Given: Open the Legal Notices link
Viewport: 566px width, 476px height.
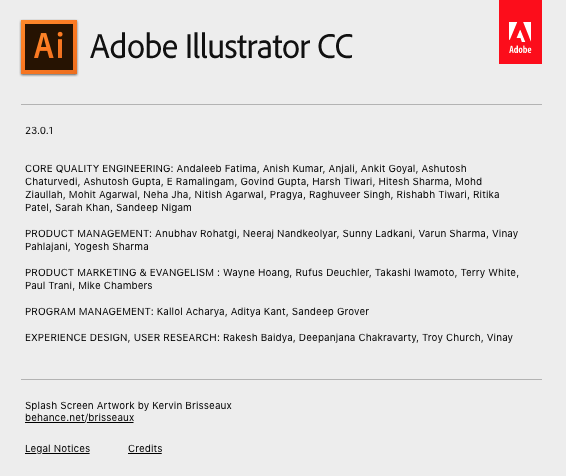Looking at the screenshot, I should [x=57, y=449].
